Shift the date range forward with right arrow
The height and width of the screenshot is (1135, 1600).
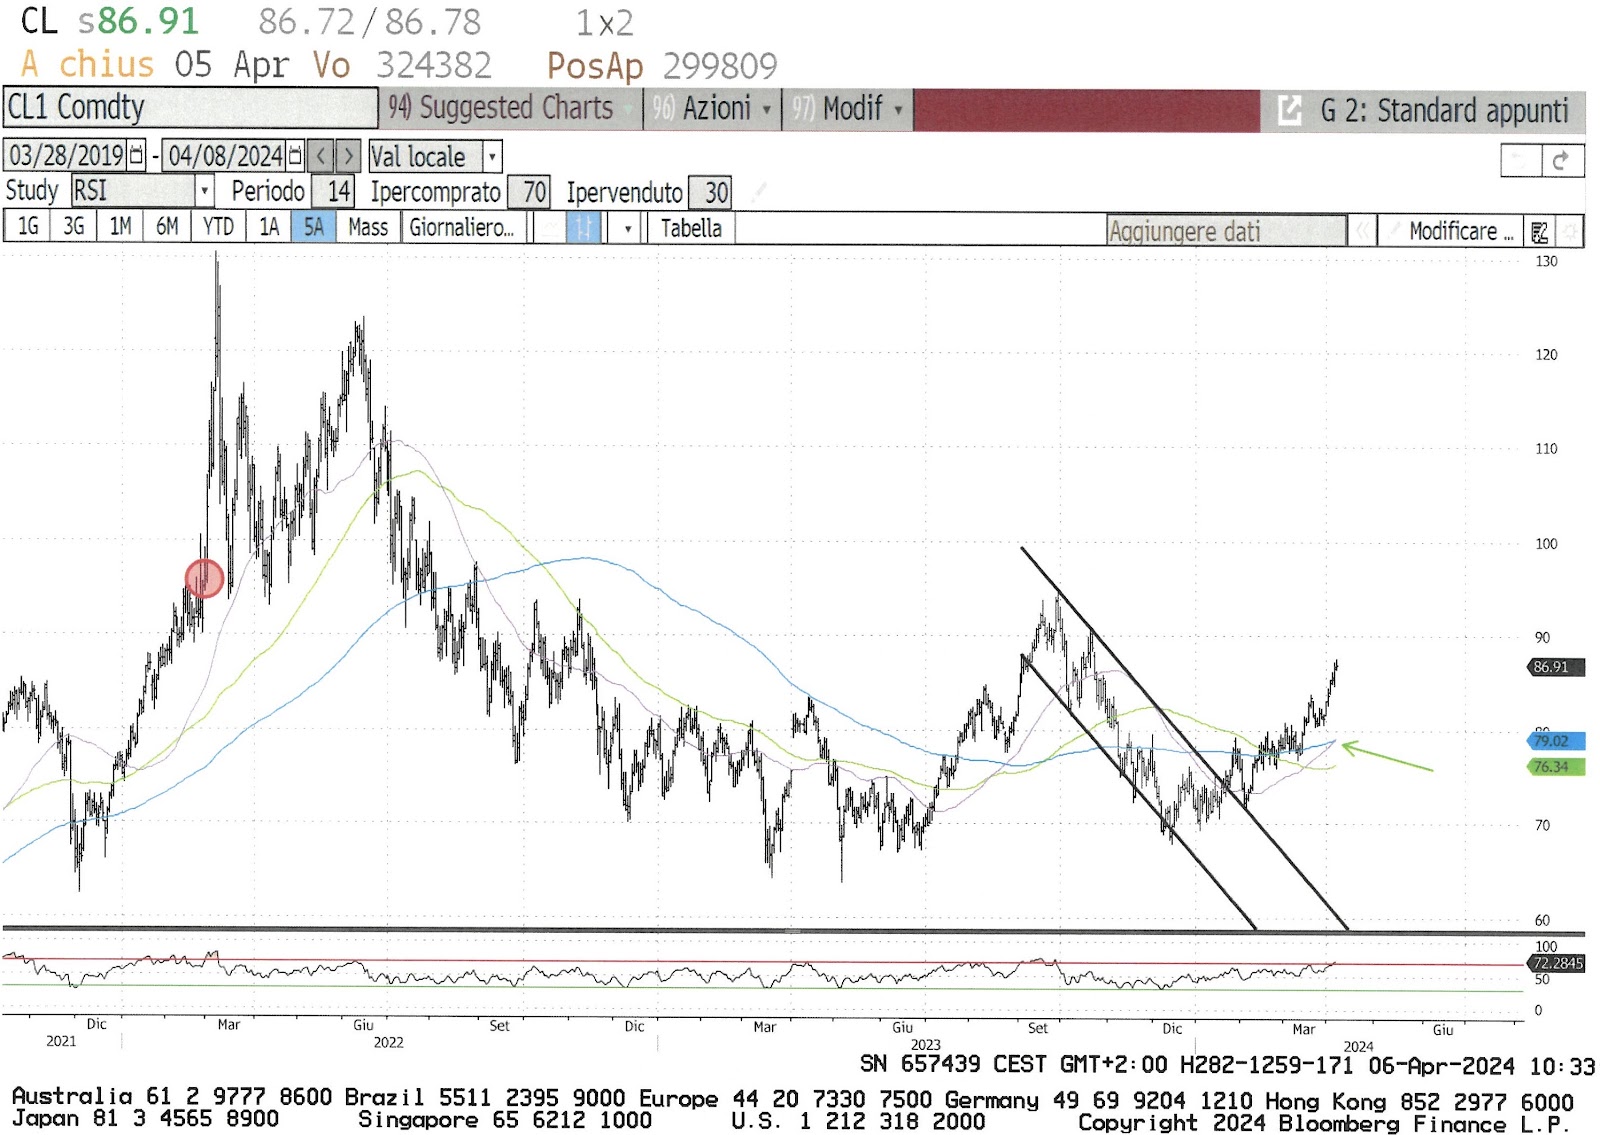pyautogui.click(x=348, y=156)
